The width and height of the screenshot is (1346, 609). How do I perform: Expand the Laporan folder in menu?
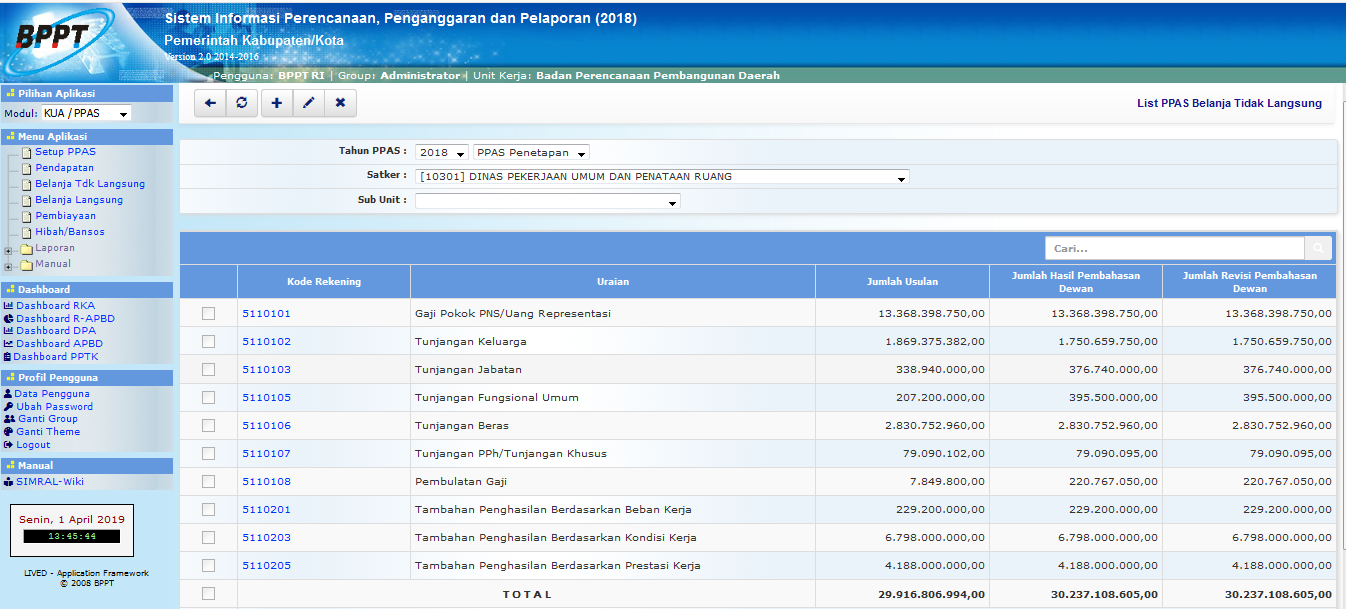coord(9,249)
